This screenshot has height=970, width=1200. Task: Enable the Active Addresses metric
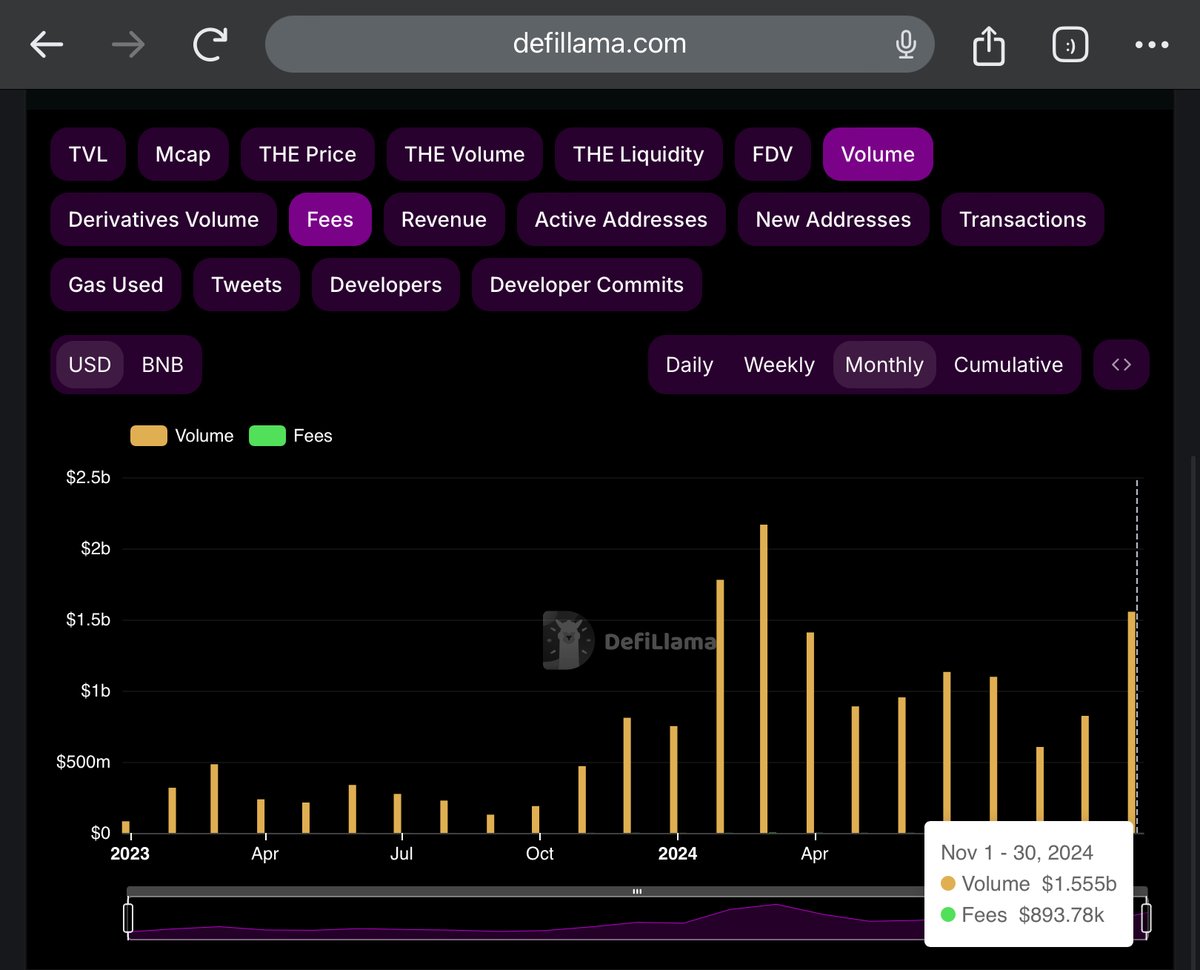(621, 219)
